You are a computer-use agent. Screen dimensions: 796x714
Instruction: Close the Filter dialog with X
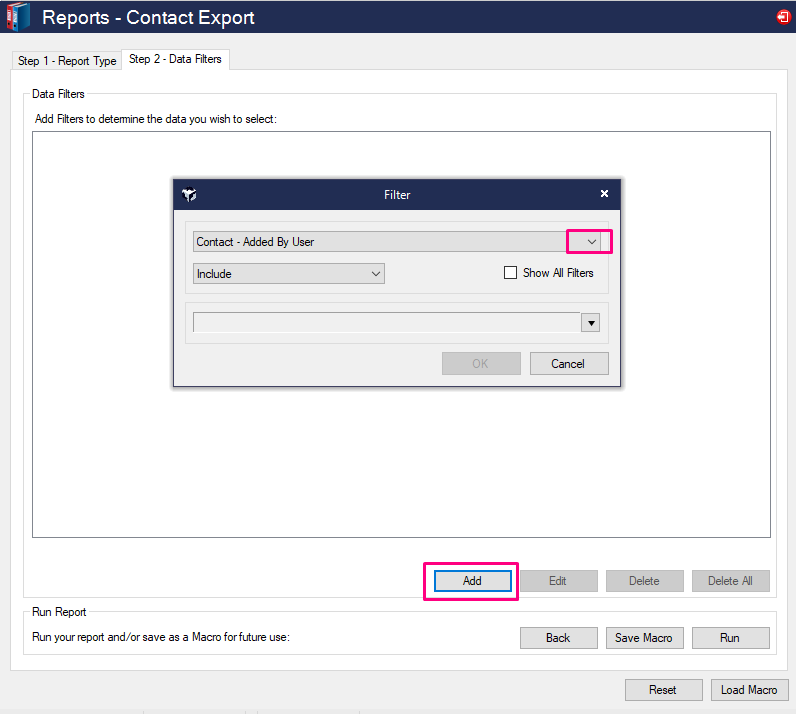[604, 194]
